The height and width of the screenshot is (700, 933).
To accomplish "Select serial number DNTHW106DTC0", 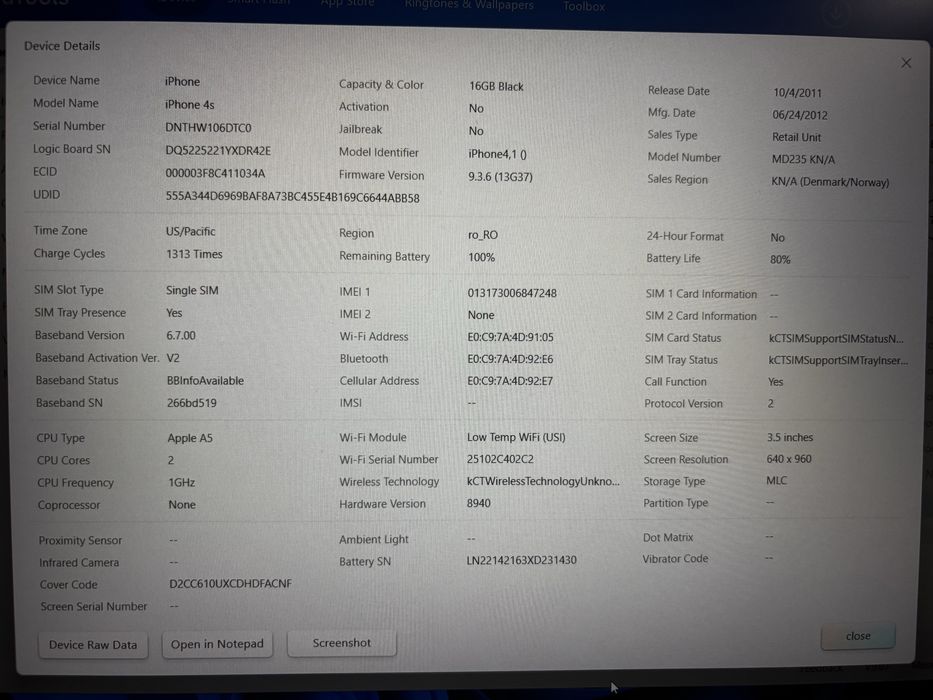I will coord(208,128).
